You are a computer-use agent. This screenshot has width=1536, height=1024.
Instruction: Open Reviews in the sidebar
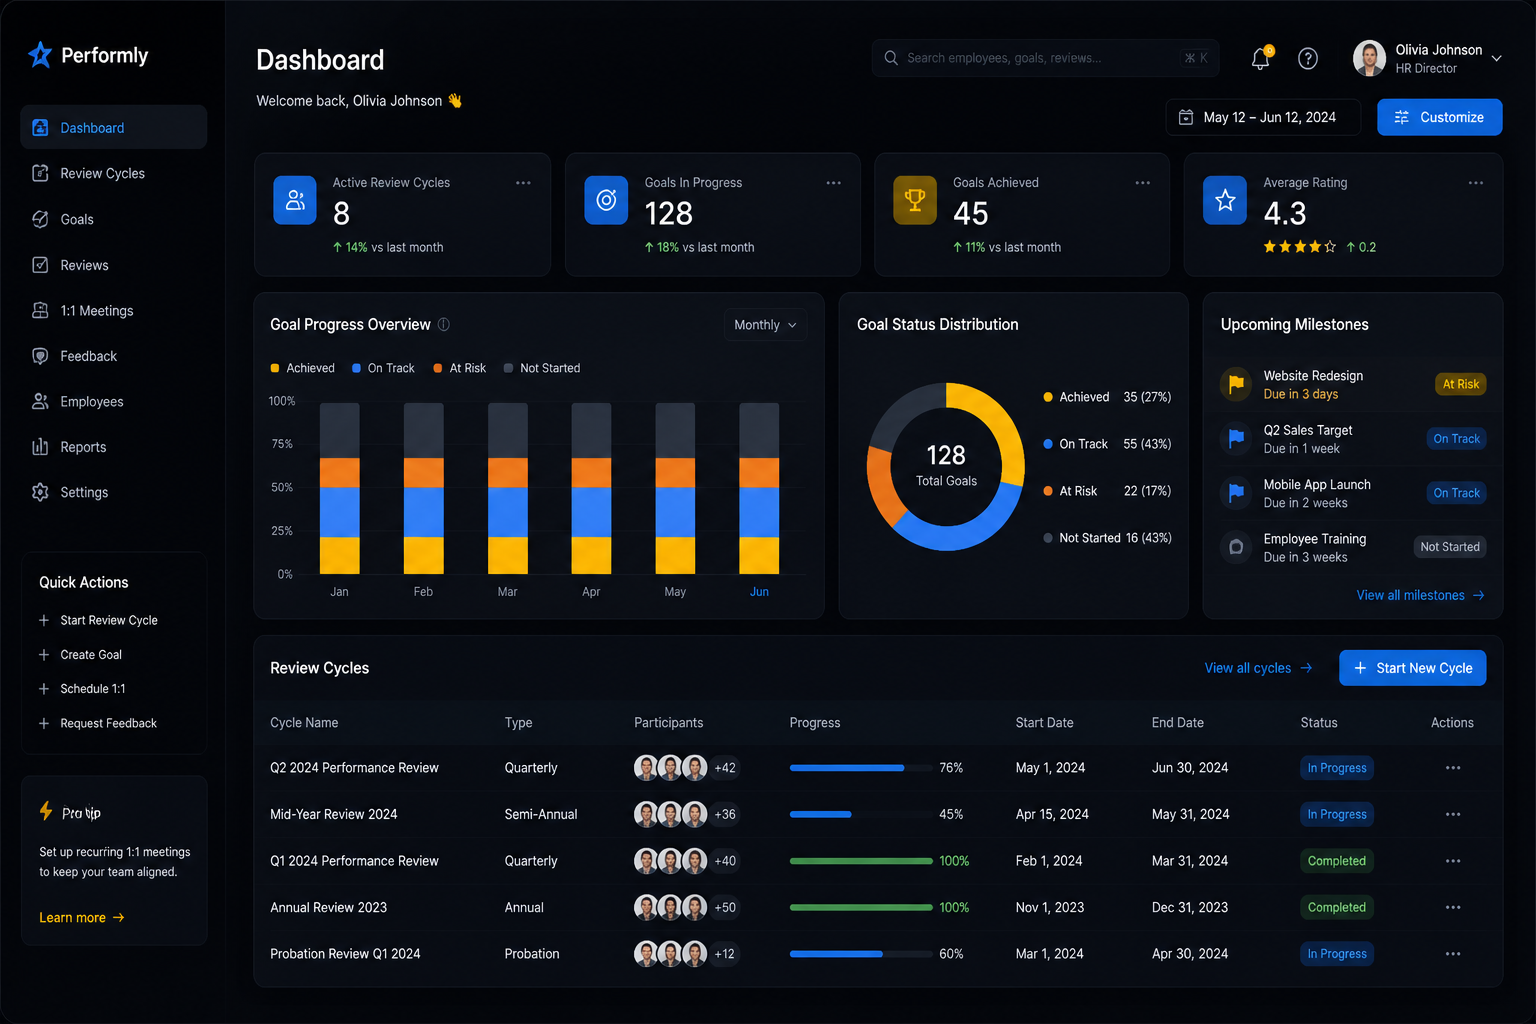pos(113,265)
